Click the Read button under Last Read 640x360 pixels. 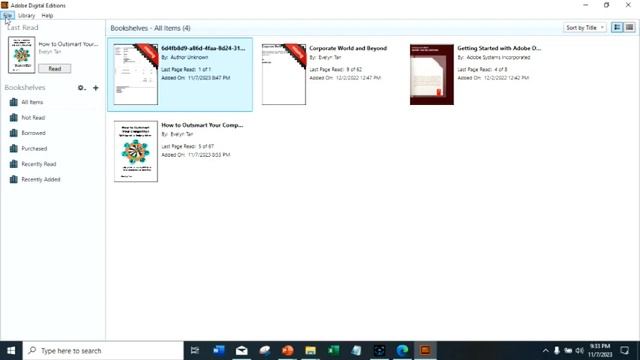point(55,69)
